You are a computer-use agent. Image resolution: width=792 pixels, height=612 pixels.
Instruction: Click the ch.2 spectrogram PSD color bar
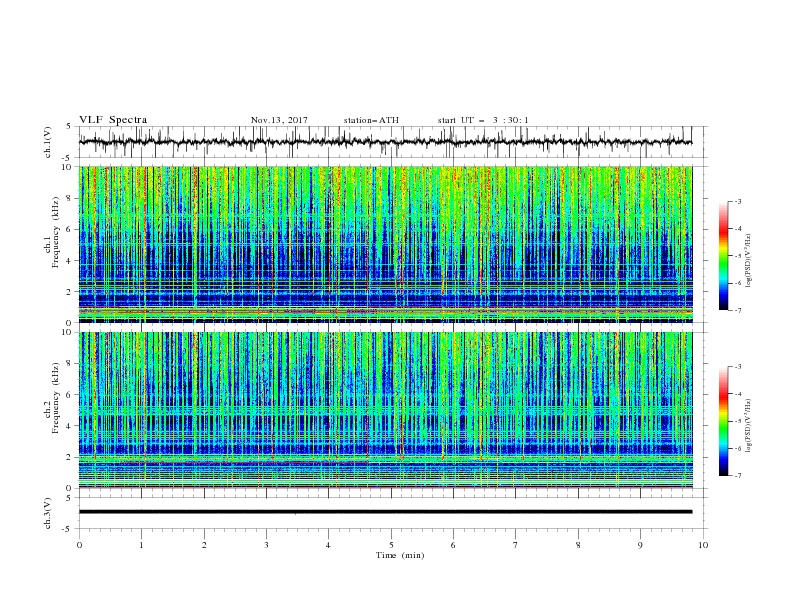tap(724, 421)
